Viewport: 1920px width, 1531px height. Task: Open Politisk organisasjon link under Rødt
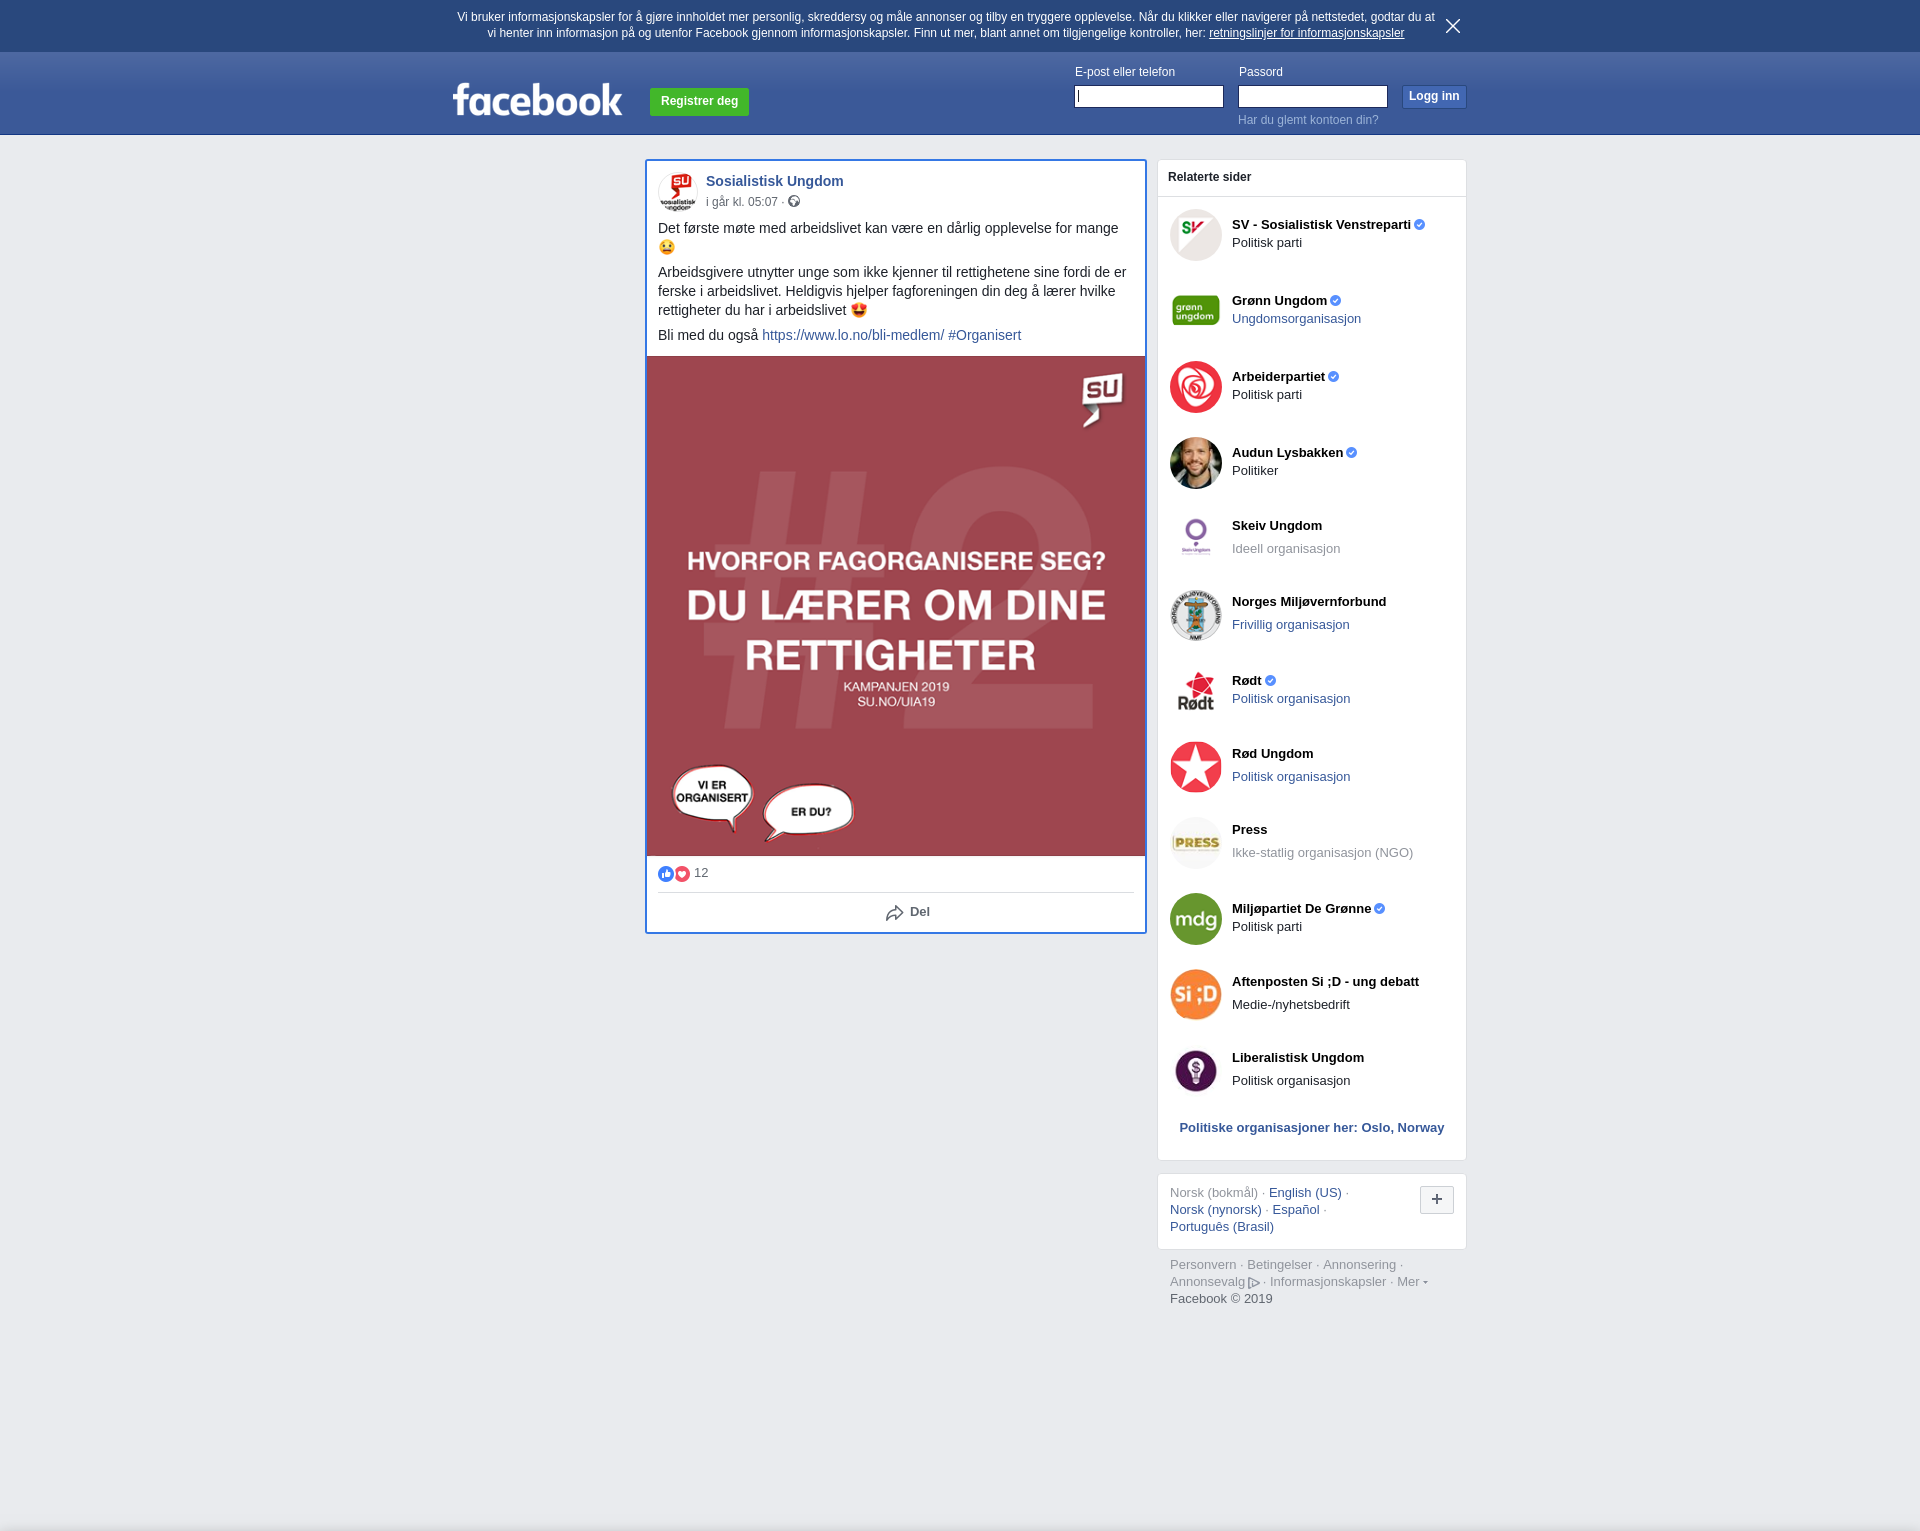(1291, 699)
